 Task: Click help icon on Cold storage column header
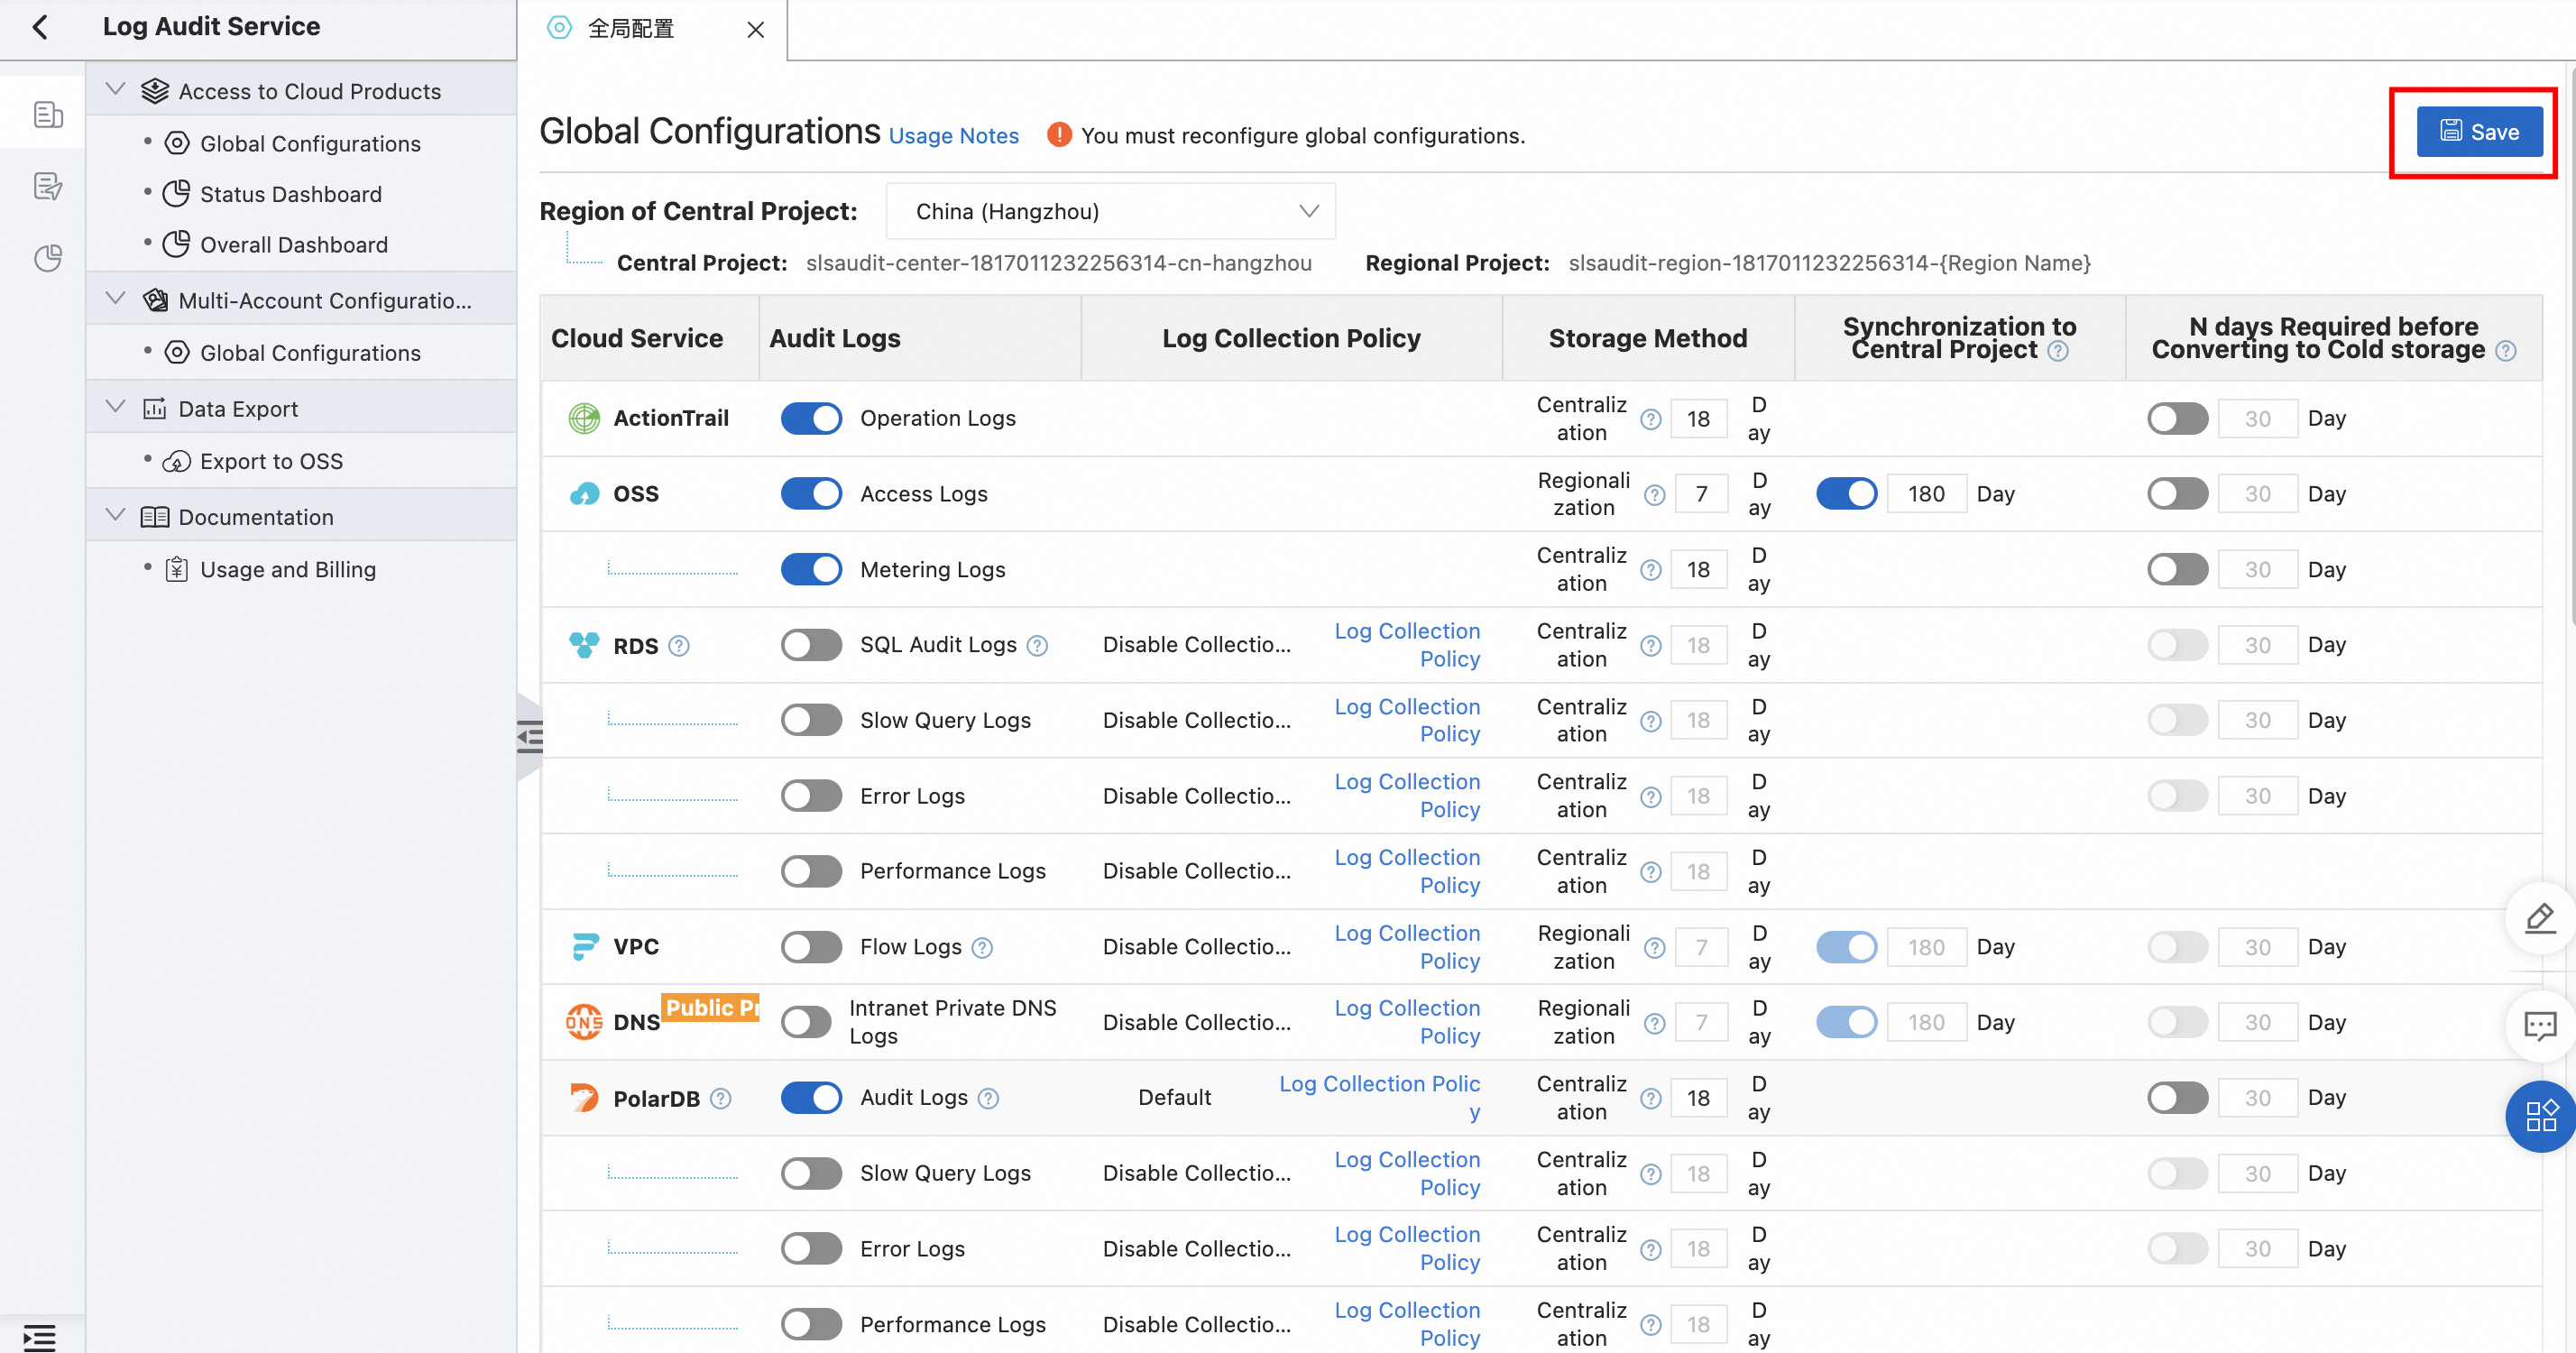(x=2506, y=351)
